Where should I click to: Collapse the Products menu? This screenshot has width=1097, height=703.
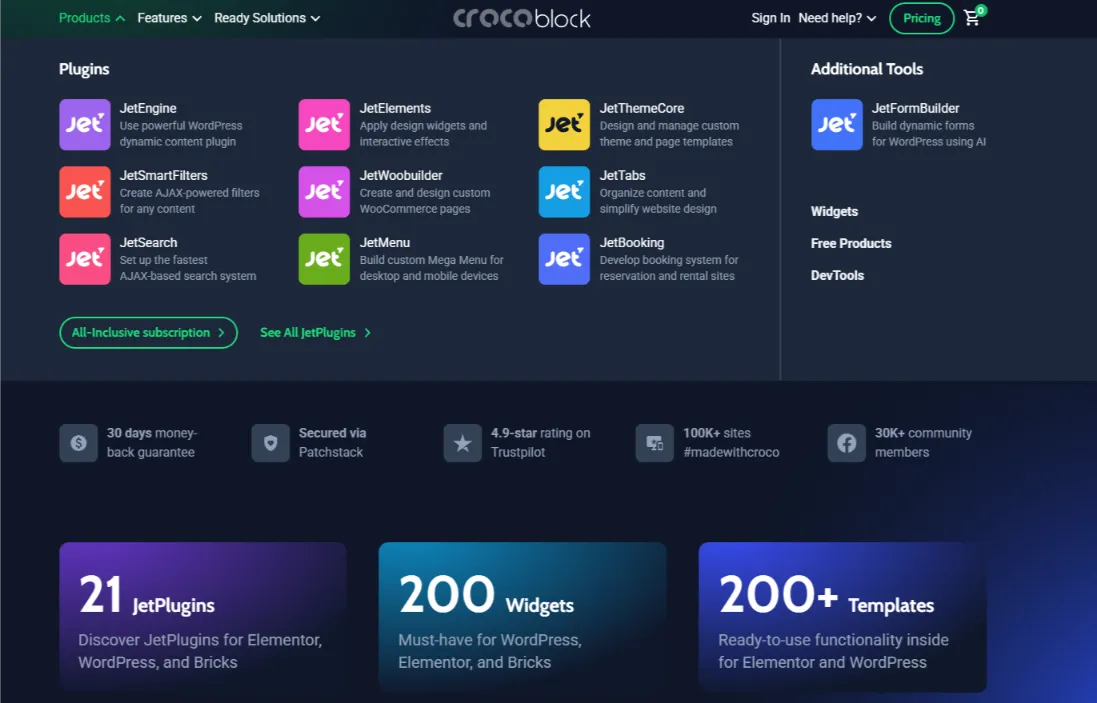point(92,18)
